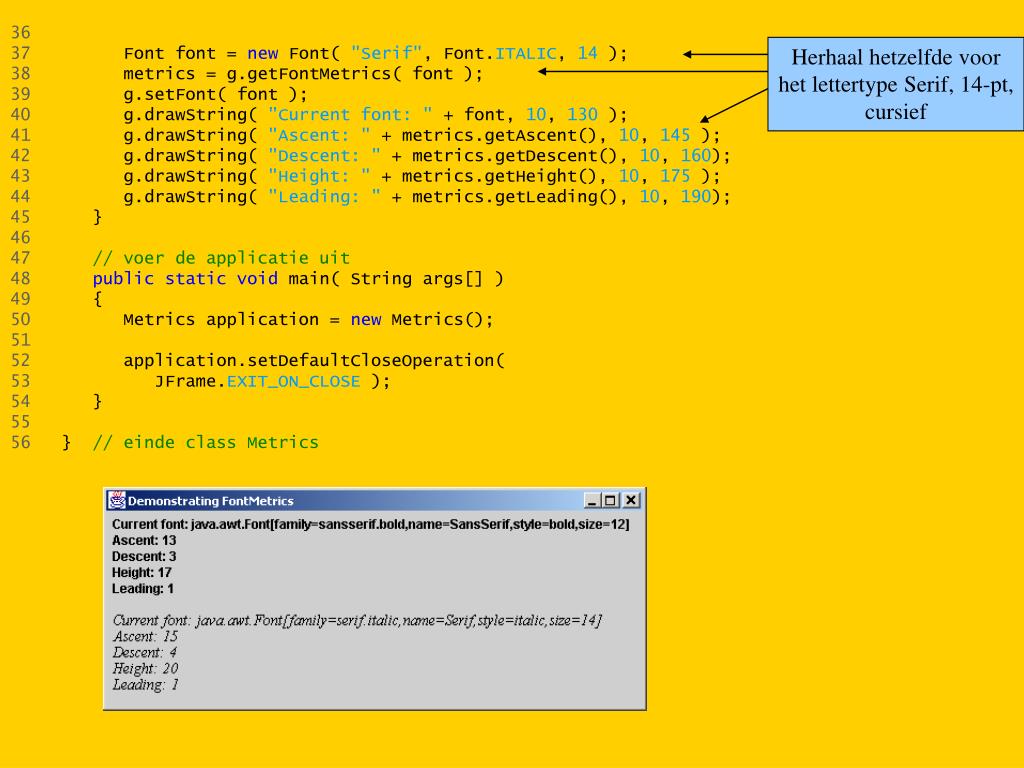This screenshot has height=768, width=1024.
Task: Click the italic 'Descent: 4' text
Action: pos(144,652)
